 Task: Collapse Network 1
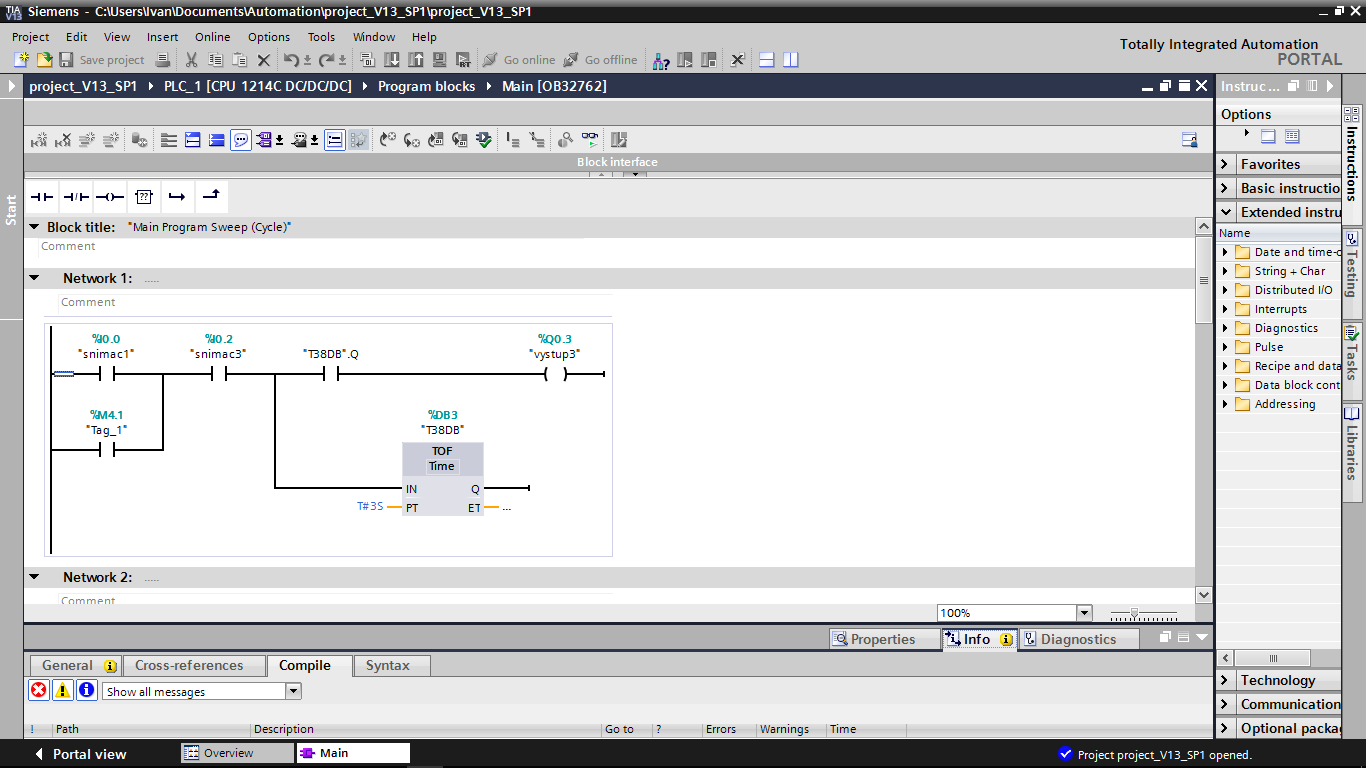tap(34, 278)
